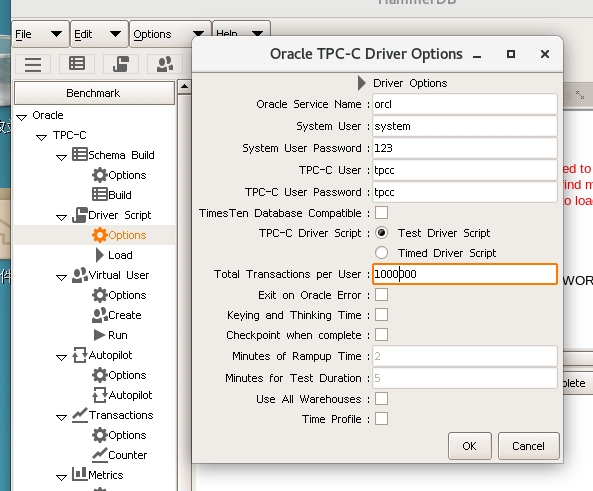Click OK to confirm driver options
This screenshot has width=593, height=491.
pos(469,446)
